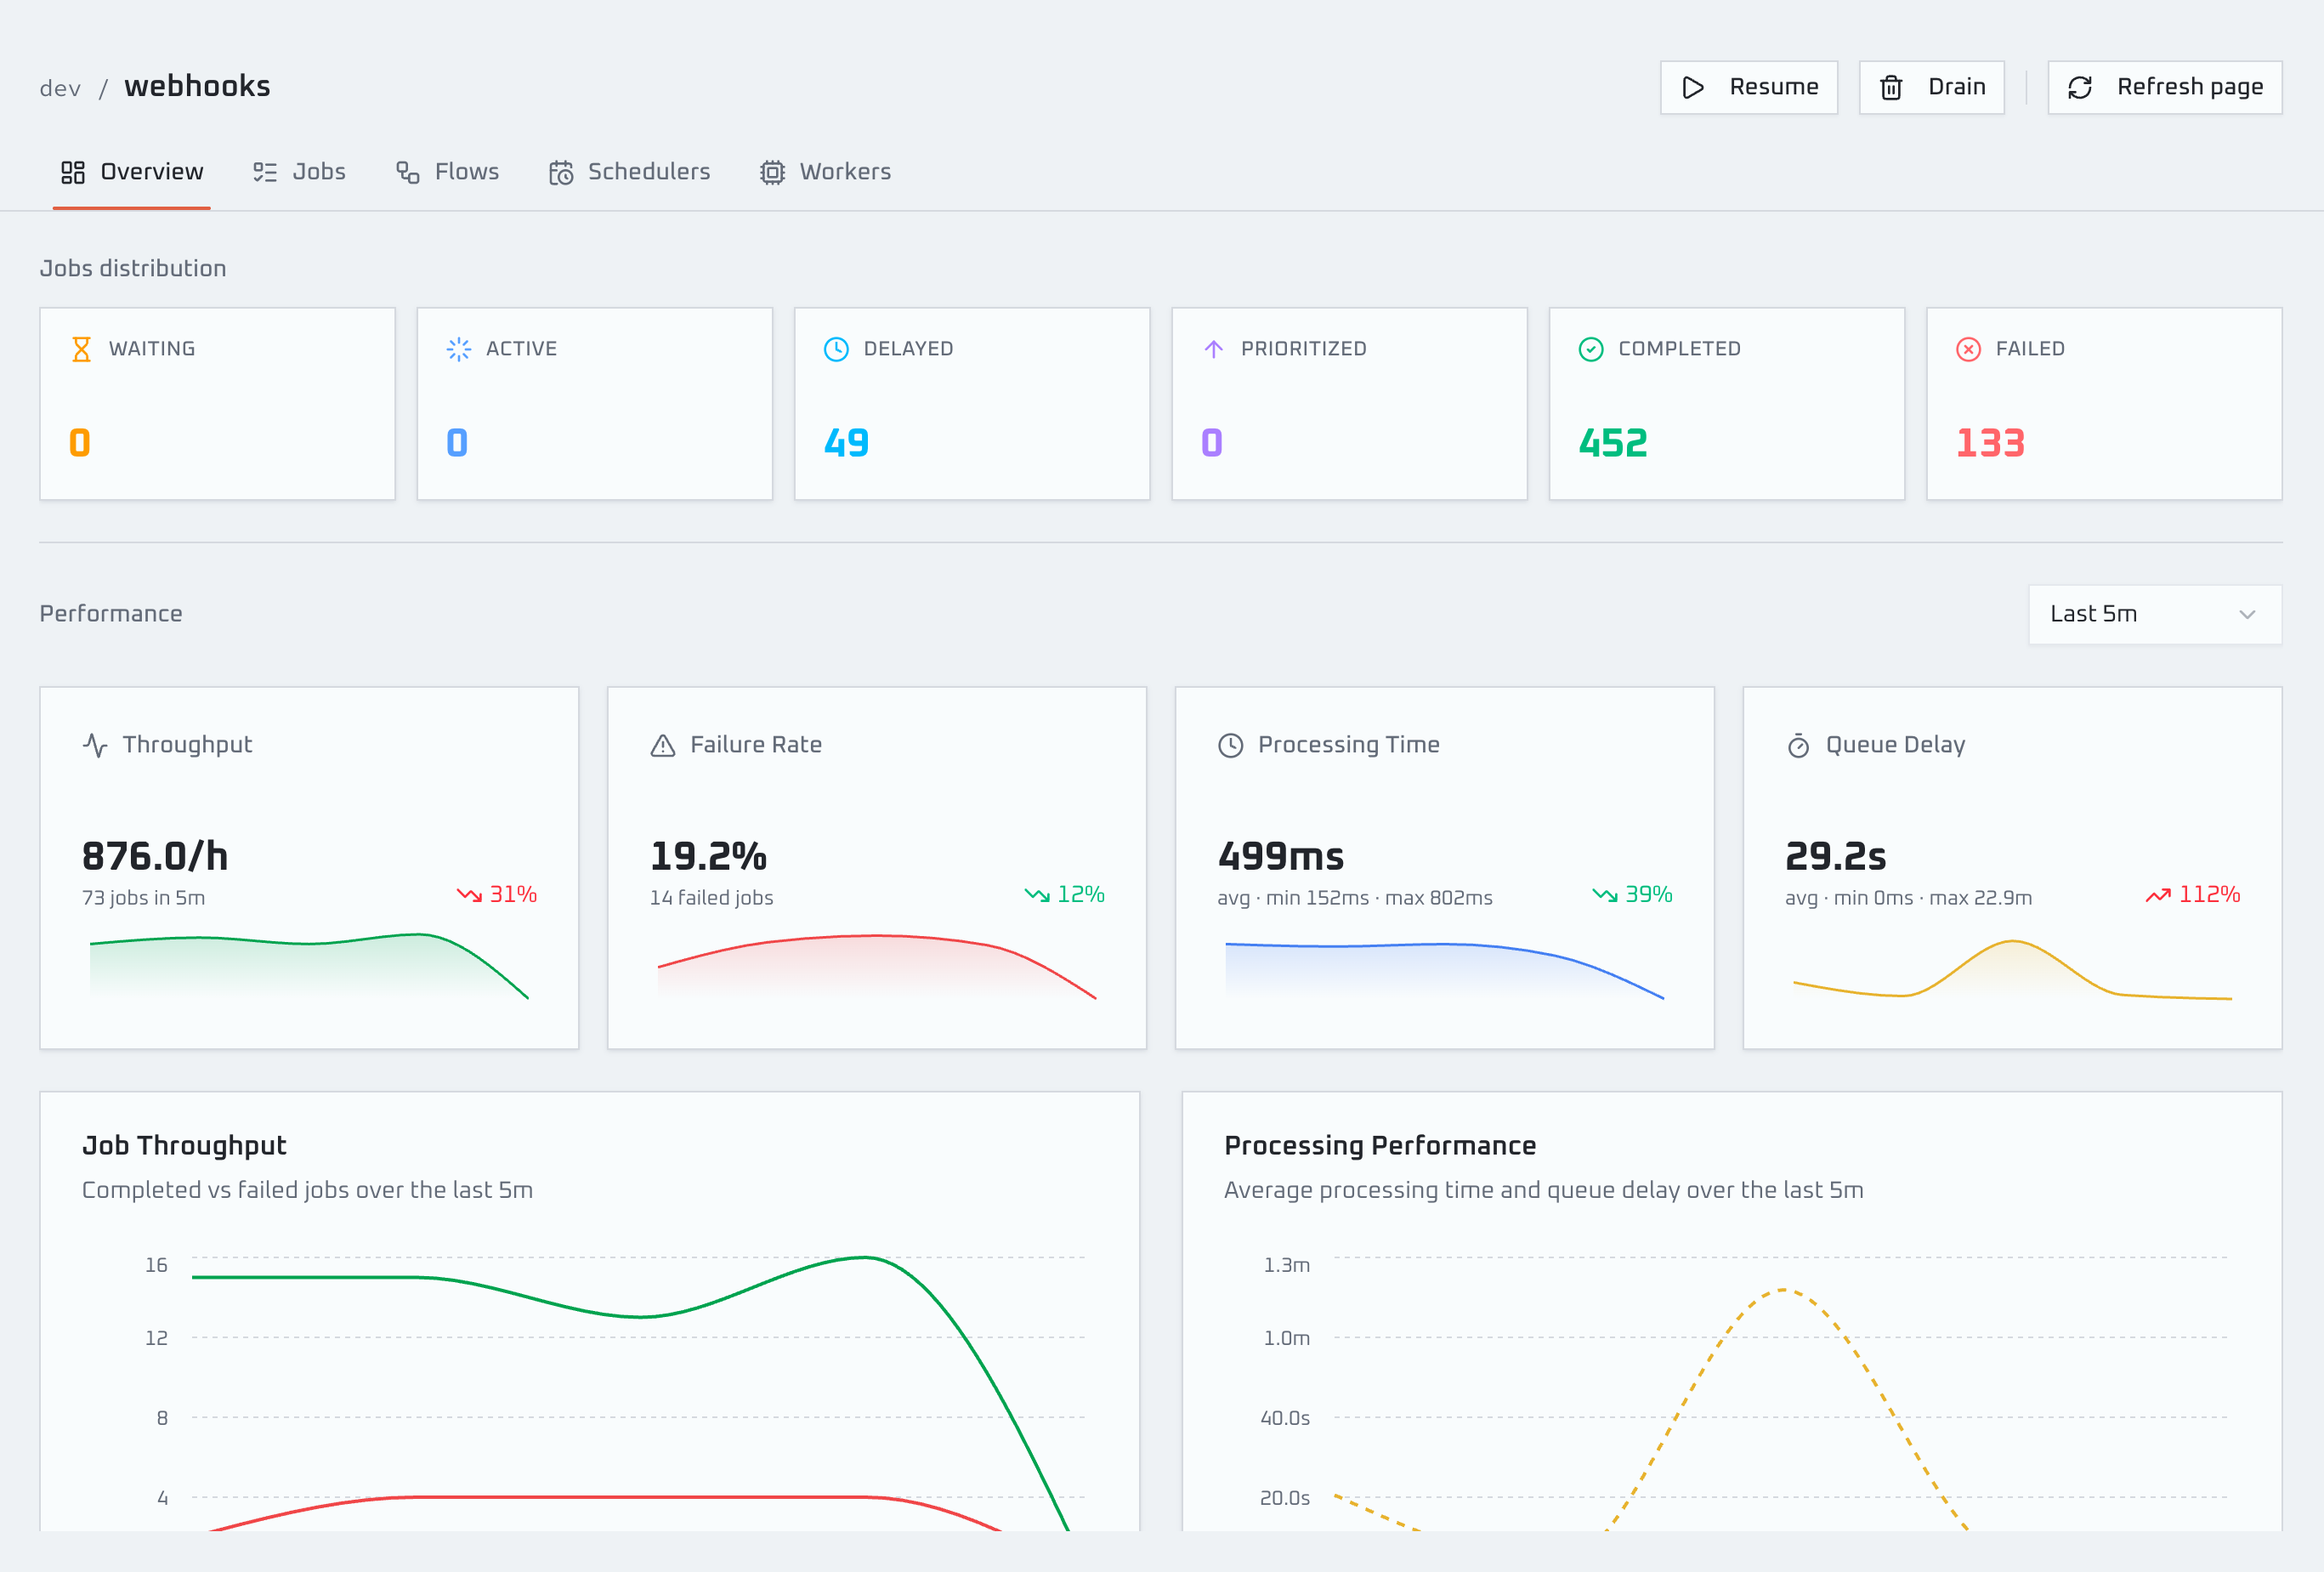Click the Processing Performance chart heading
Viewport: 2324px width, 1572px height.
(x=1380, y=1145)
